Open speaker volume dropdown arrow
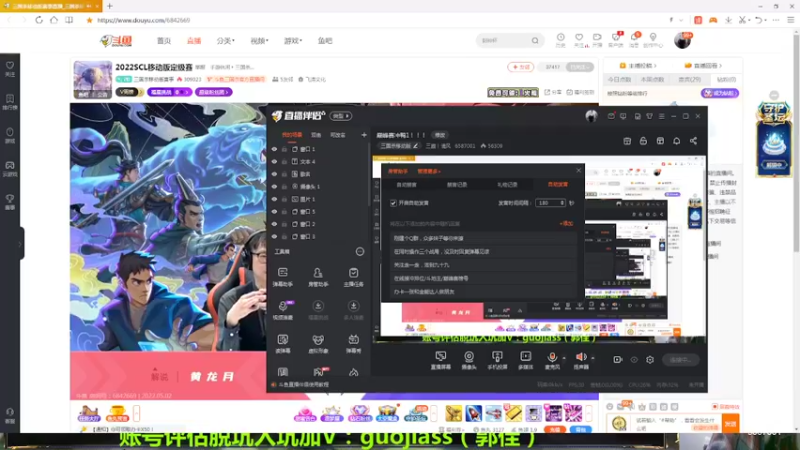The image size is (800, 450). coord(593,358)
